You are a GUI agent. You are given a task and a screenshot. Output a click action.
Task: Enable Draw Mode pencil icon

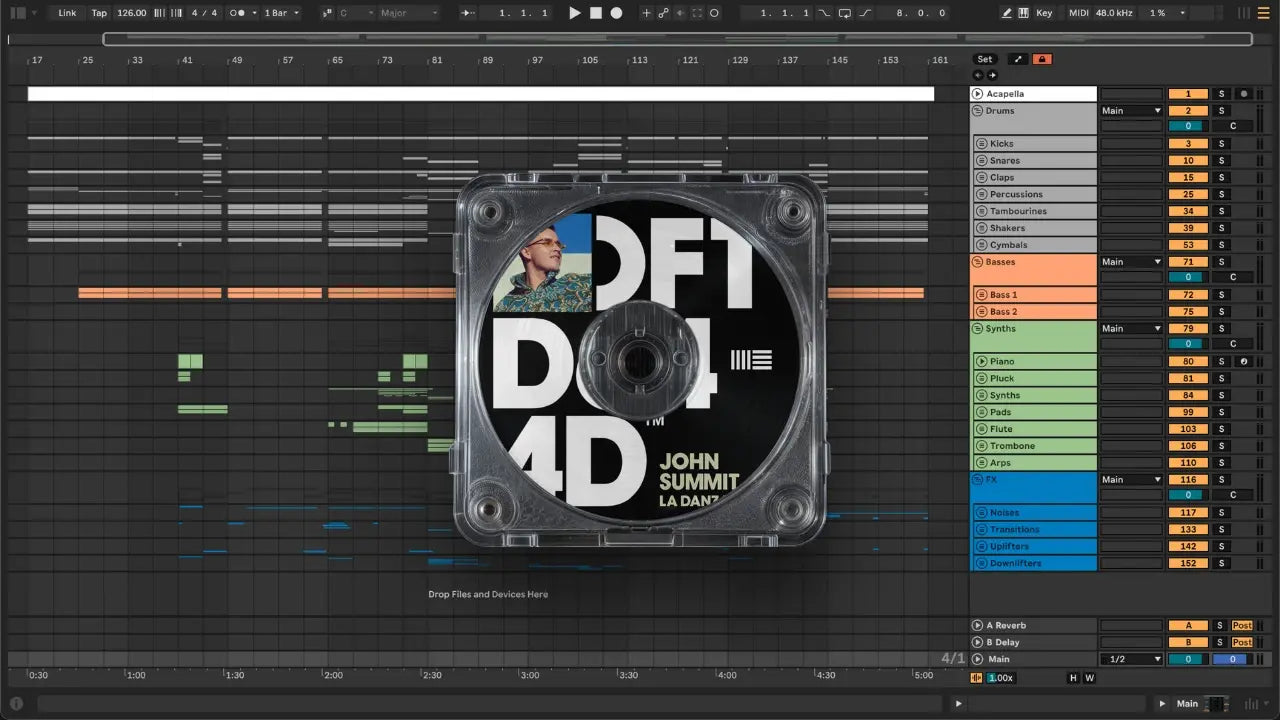click(x=1006, y=13)
